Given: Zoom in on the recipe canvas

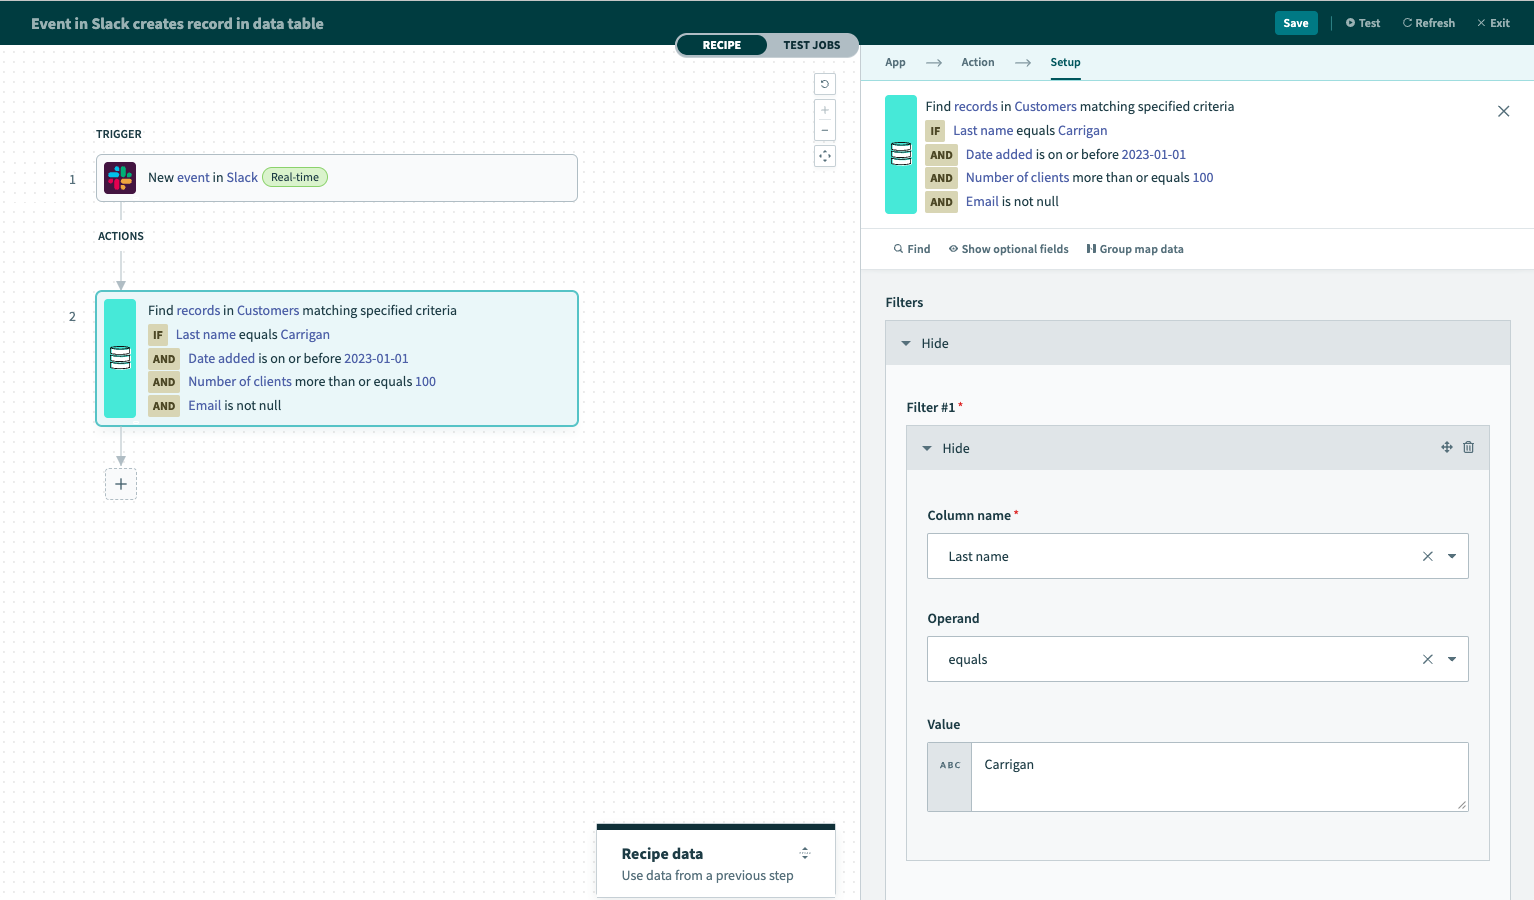Looking at the screenshot, I should tap(825, 110).
